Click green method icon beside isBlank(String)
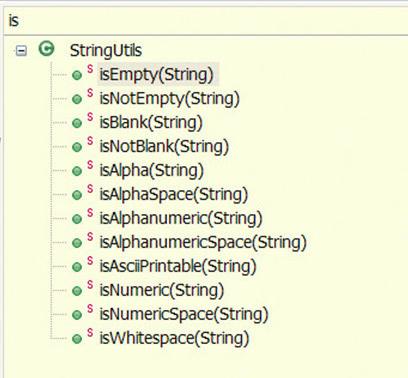 pos(77,123)
